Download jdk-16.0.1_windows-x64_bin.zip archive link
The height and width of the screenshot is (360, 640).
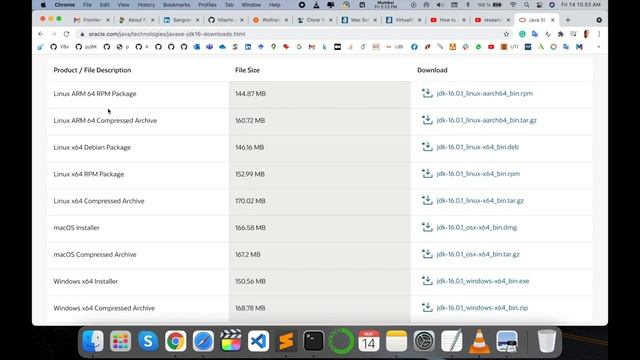coord(482,308)
